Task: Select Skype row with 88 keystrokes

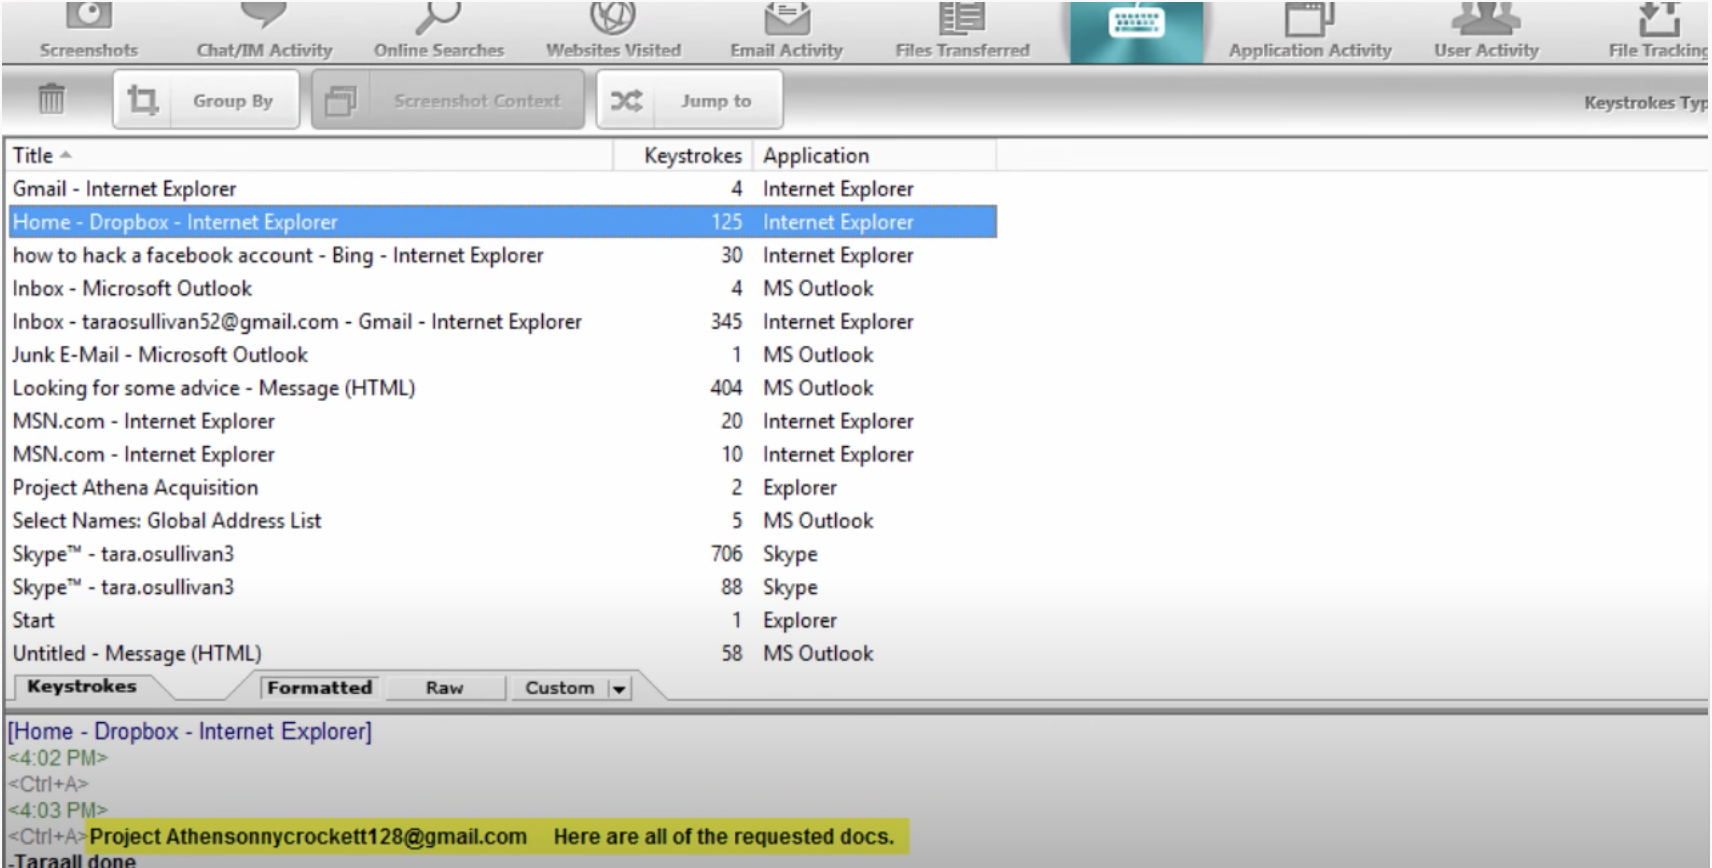Action: (502, 587)
